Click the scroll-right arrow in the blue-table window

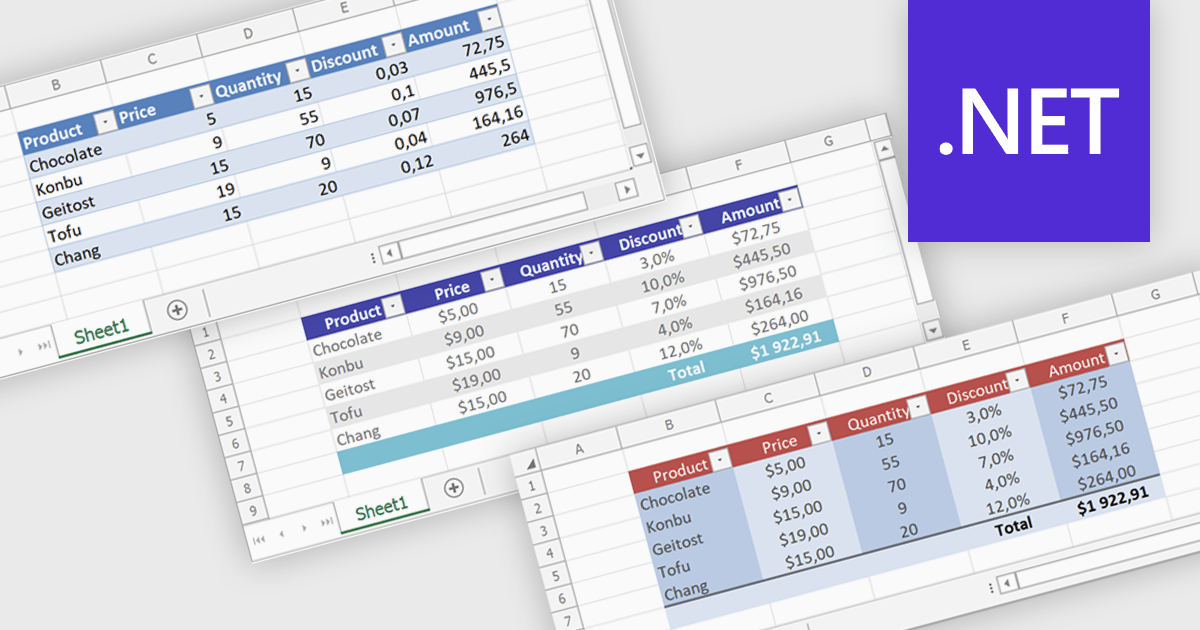coord(627,189)
